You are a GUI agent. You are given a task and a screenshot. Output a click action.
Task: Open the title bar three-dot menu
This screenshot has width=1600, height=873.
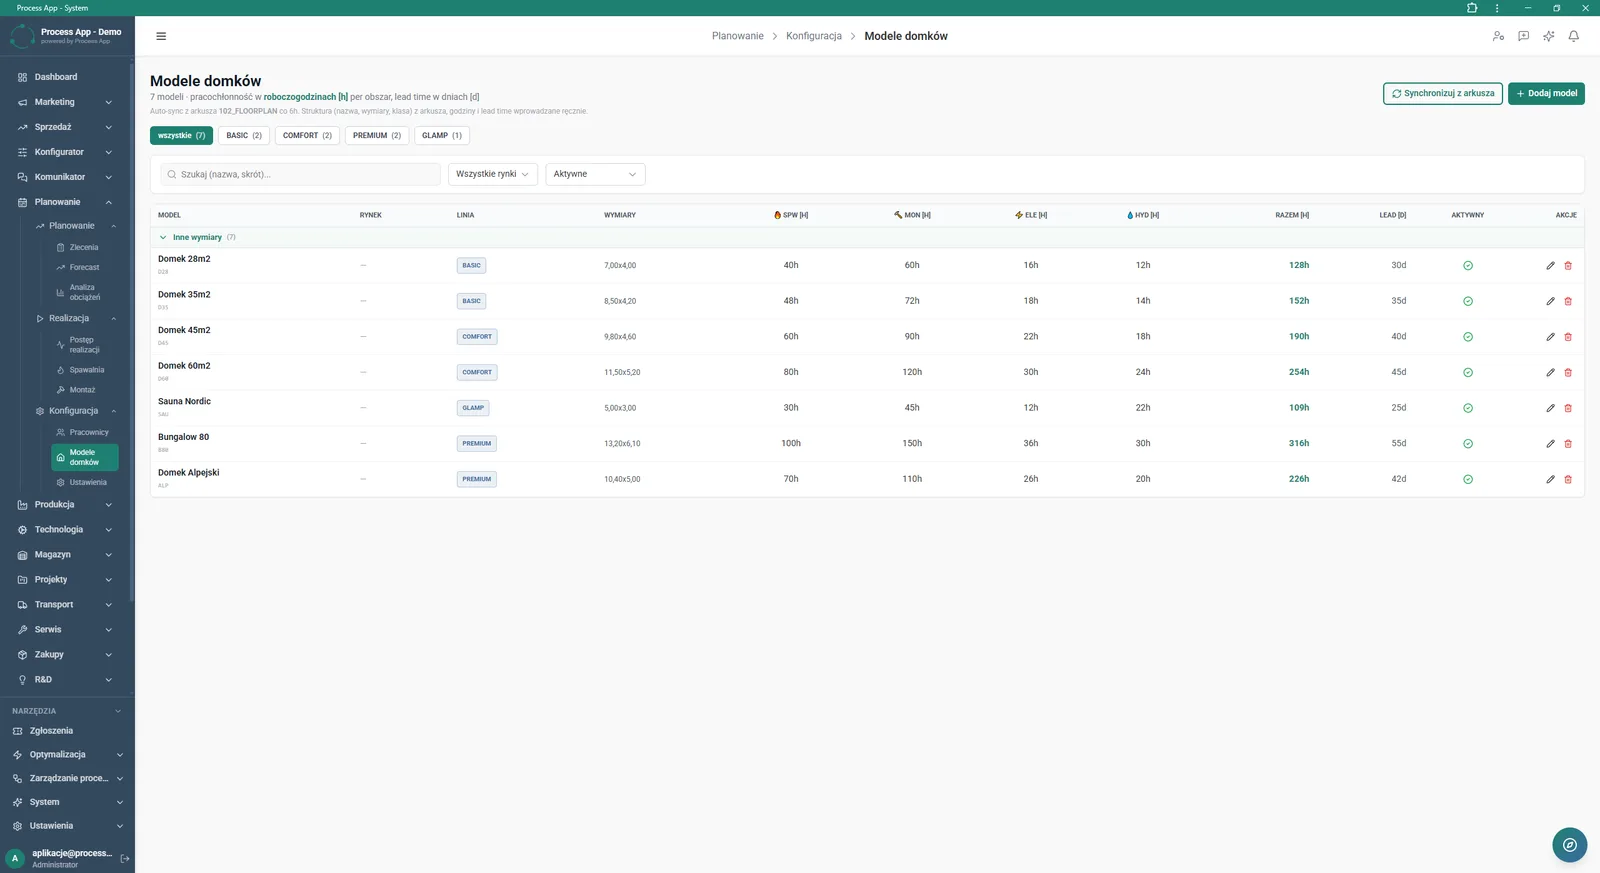[x=1497, y=8]
